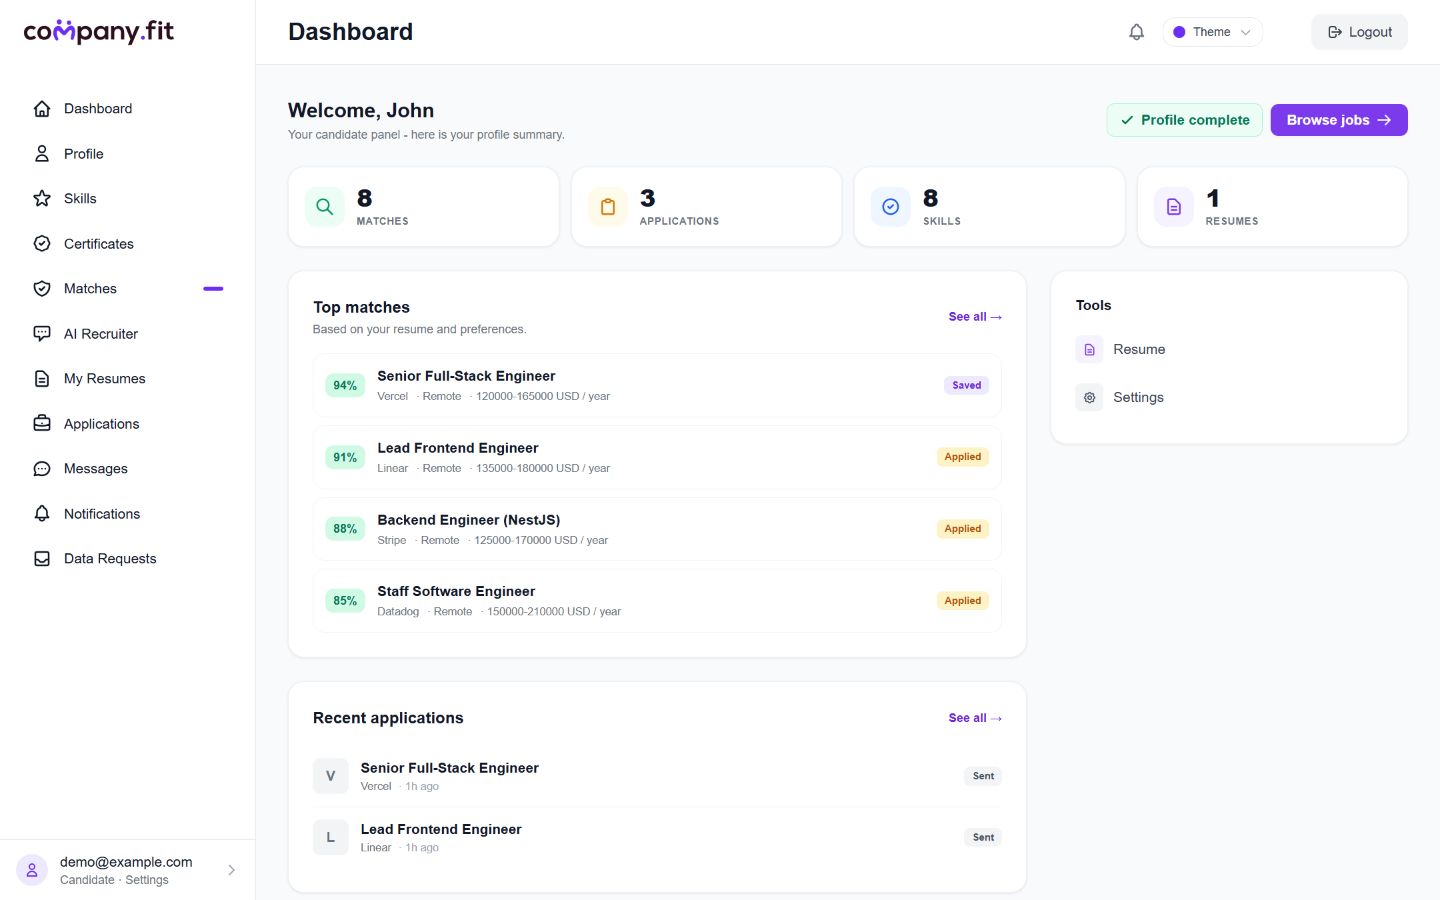Open the 8 Matches stat card

pos(424,207)
